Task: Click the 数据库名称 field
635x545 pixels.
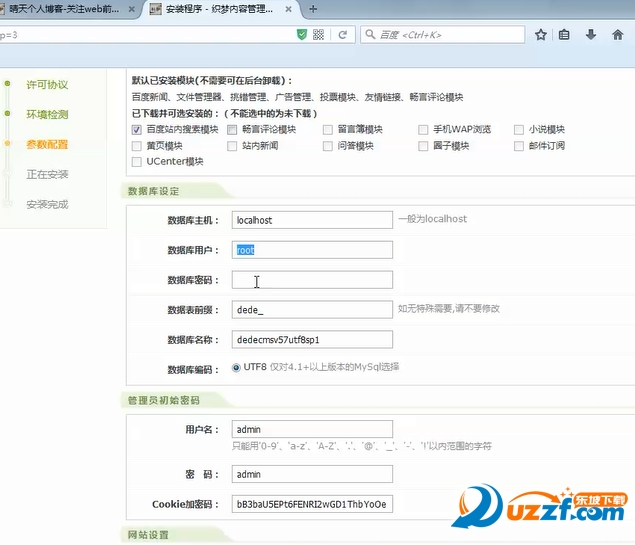Action: (x=312, y=339)
